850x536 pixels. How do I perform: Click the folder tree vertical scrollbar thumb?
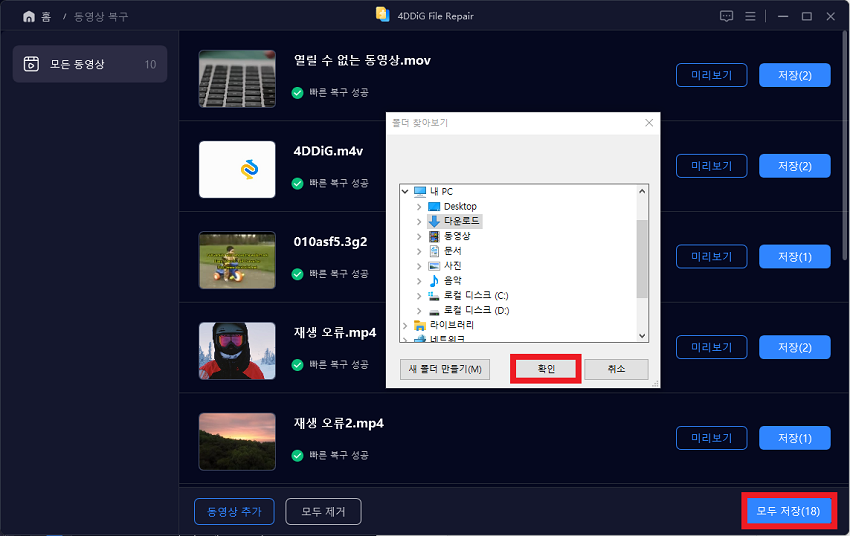(x=642, y=259)
